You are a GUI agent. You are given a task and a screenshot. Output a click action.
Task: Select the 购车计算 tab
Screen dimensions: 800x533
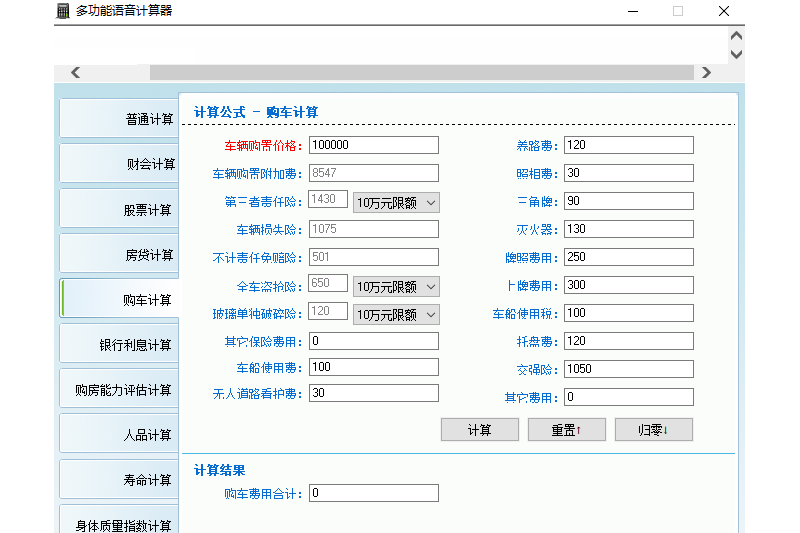[x=119, y=298]
